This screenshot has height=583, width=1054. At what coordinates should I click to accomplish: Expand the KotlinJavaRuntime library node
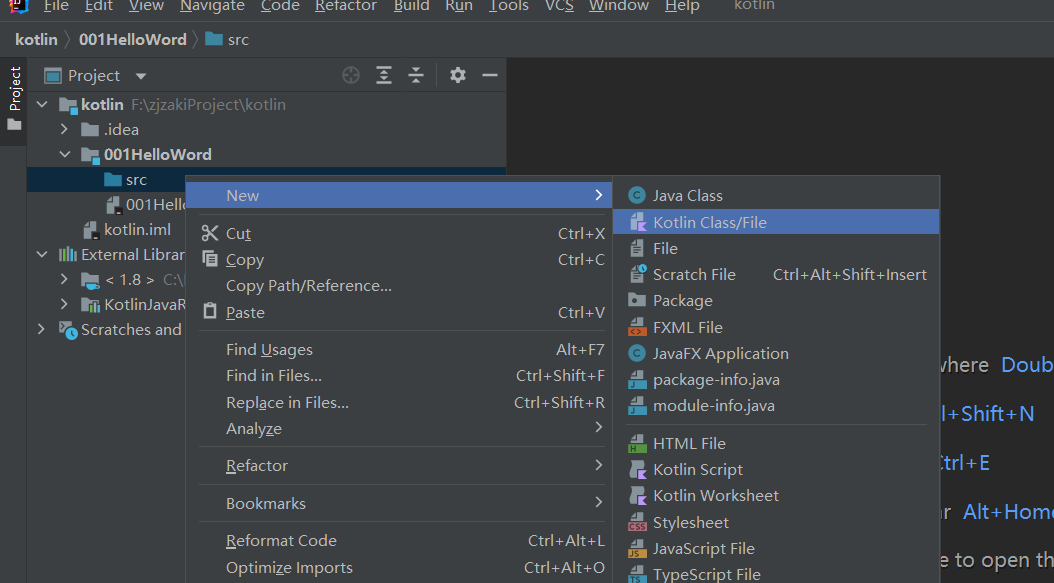point(65,304)
